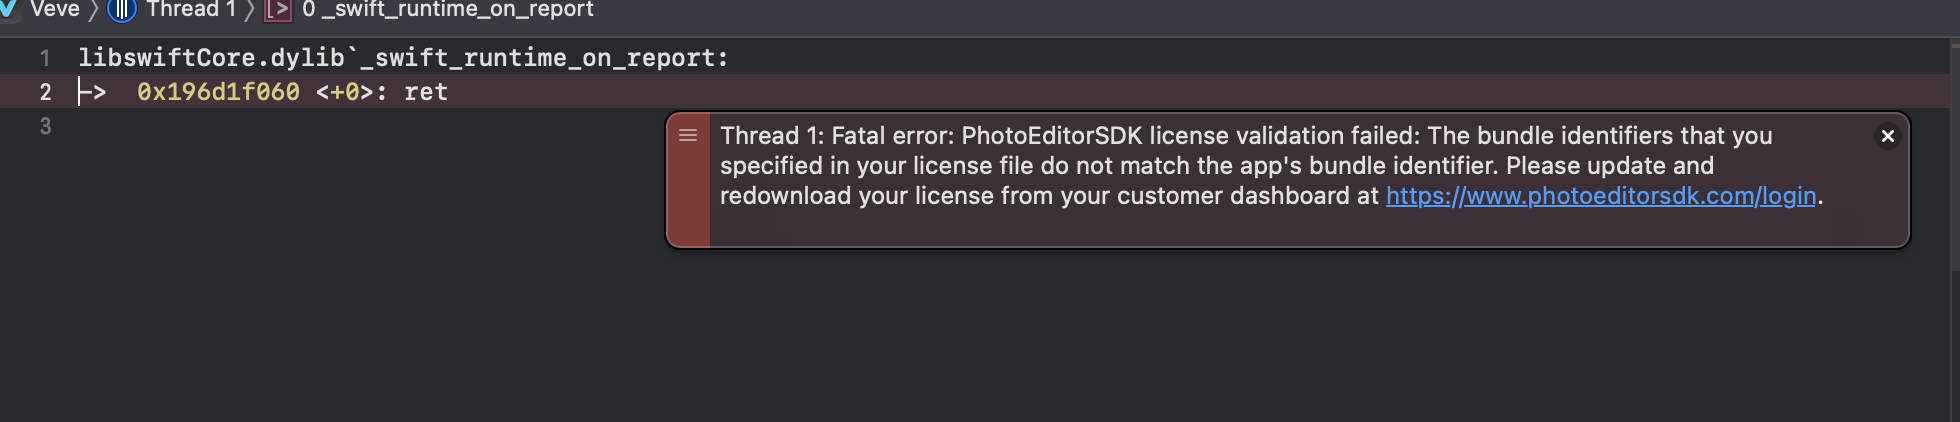Open the photoeditorsdk.com/login link
Image resolution: width=1960 pixels, height=422 pixels.
[x=1601, y=196]
